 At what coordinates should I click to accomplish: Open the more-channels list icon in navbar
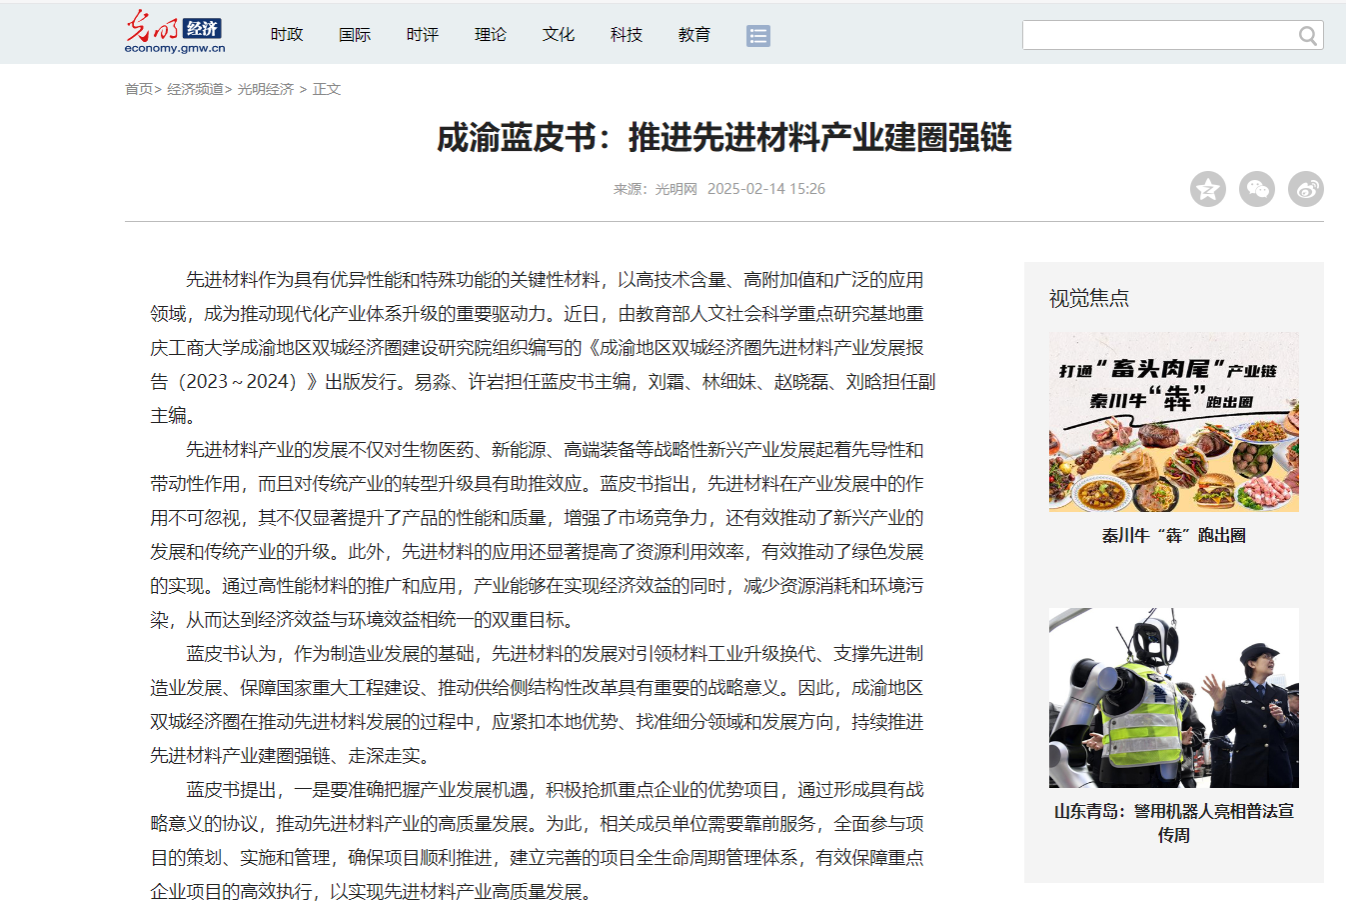(758, 36)
